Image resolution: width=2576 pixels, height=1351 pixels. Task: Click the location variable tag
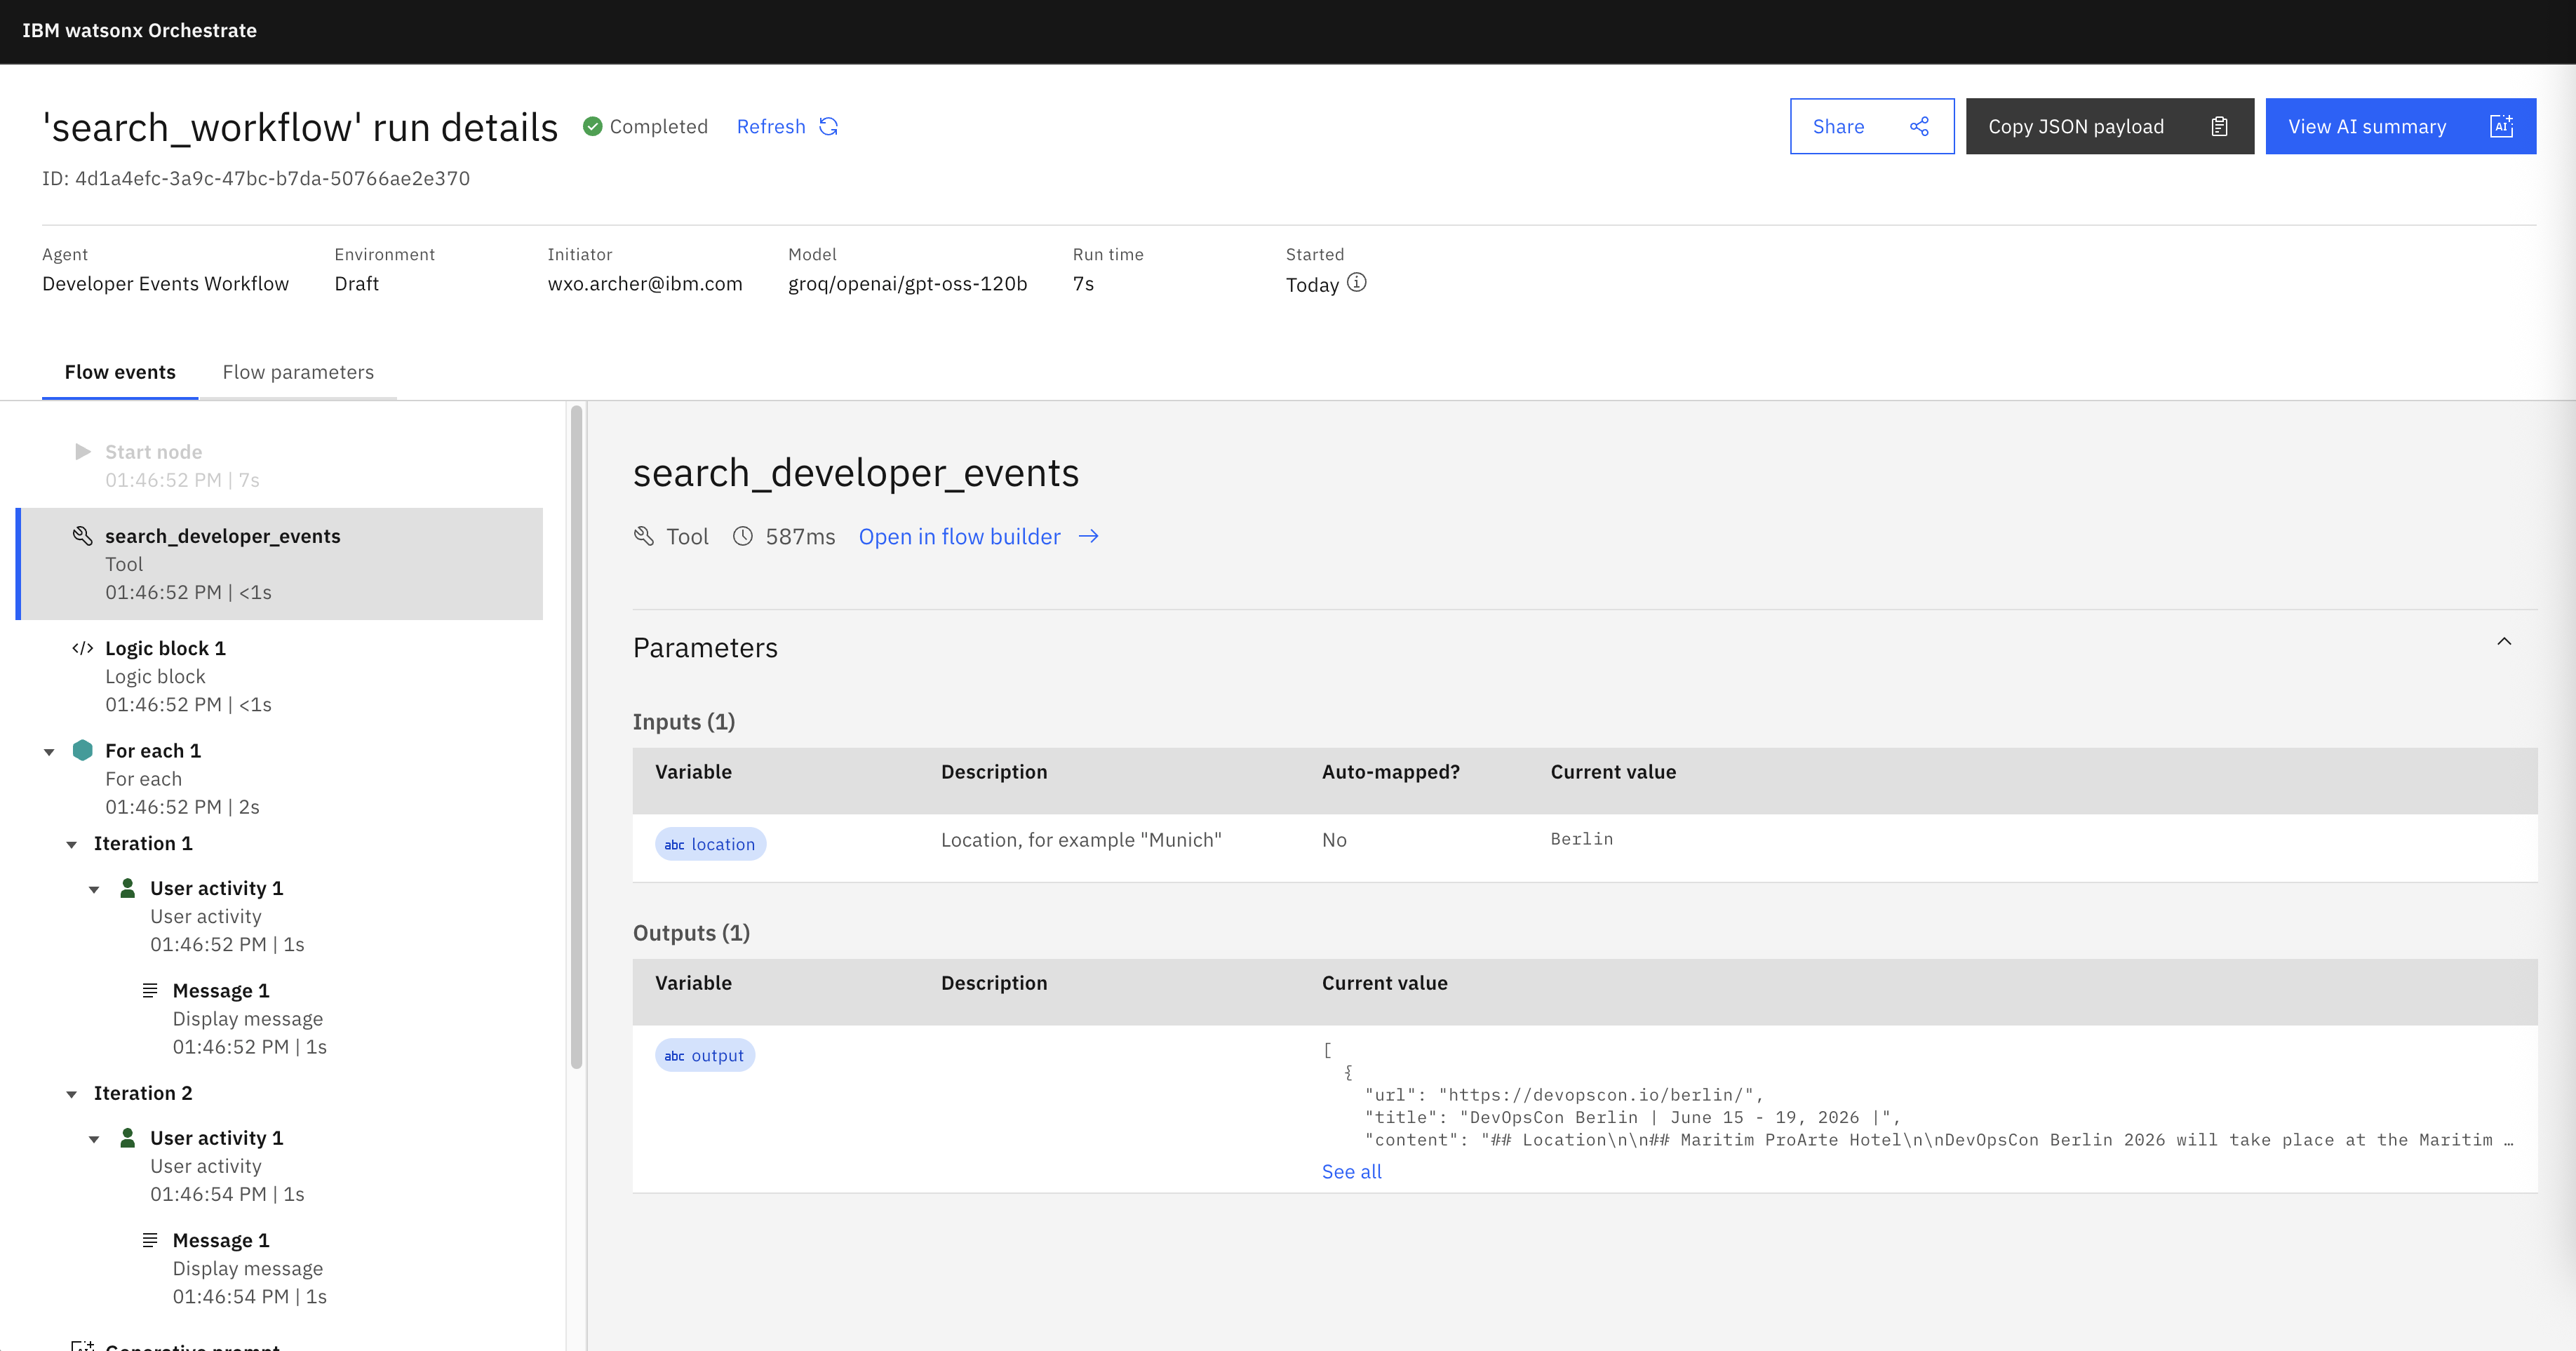coord(710,844)
